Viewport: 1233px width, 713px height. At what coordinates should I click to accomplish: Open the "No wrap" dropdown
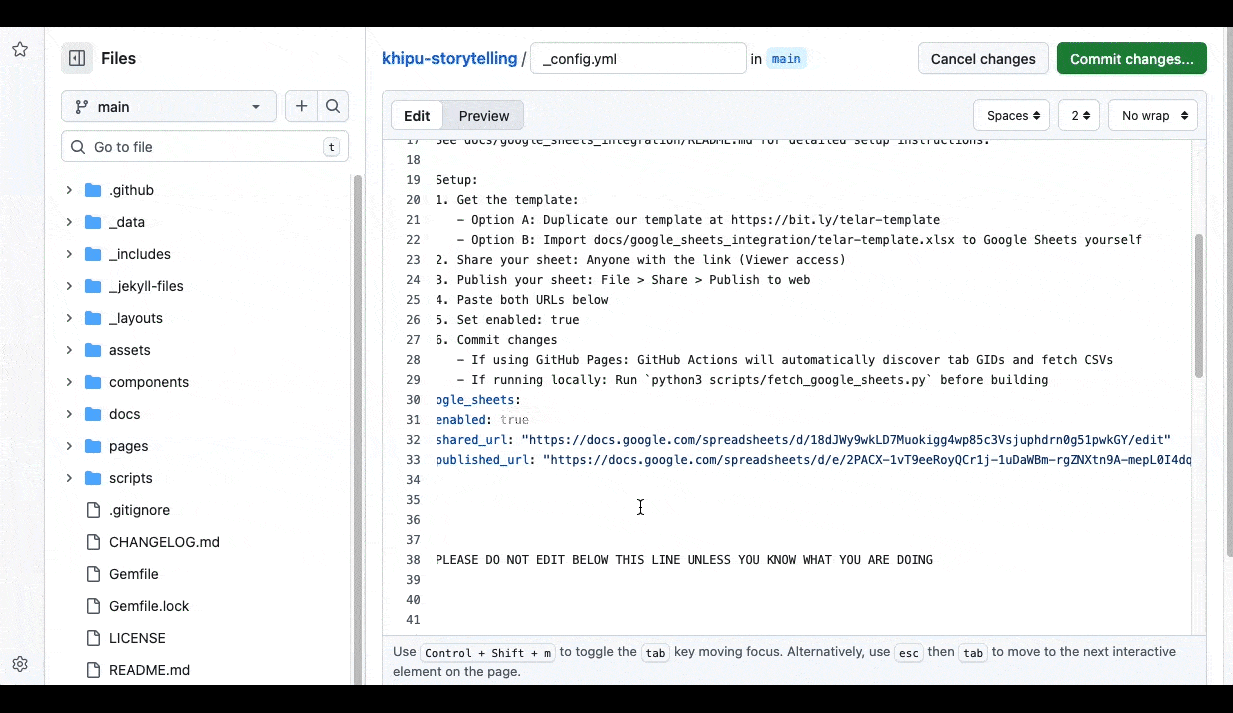coord(1152,115)
